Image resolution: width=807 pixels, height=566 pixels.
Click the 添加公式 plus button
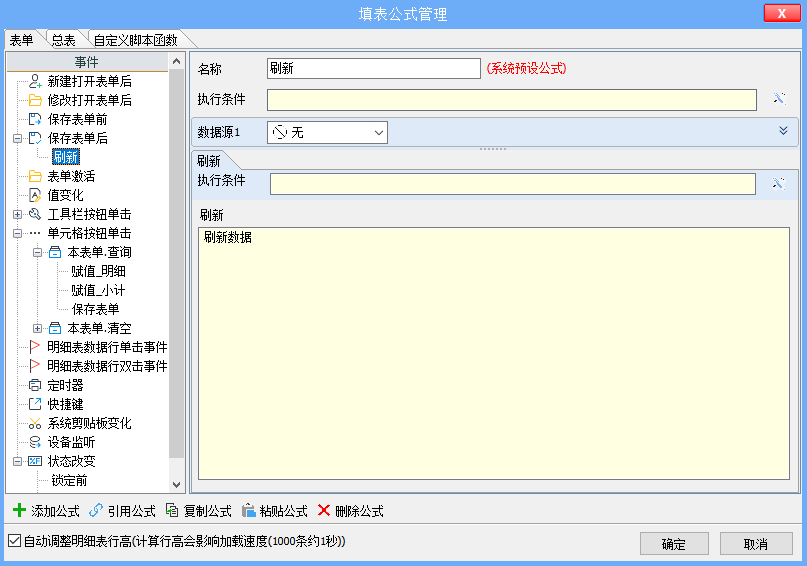[x=46, y=511]
